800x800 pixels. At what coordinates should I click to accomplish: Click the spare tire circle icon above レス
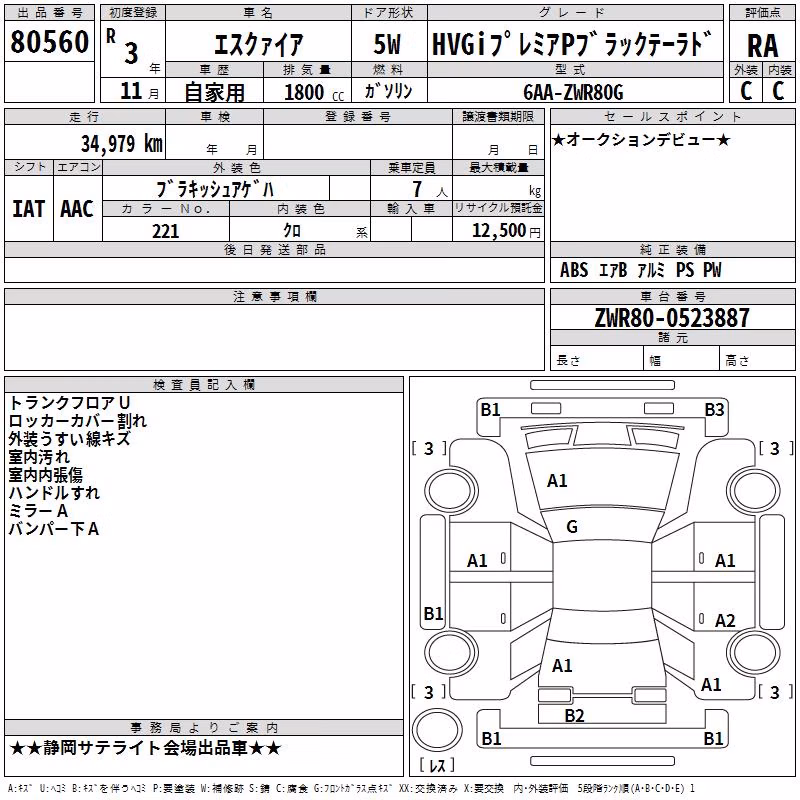pos(437,729)
